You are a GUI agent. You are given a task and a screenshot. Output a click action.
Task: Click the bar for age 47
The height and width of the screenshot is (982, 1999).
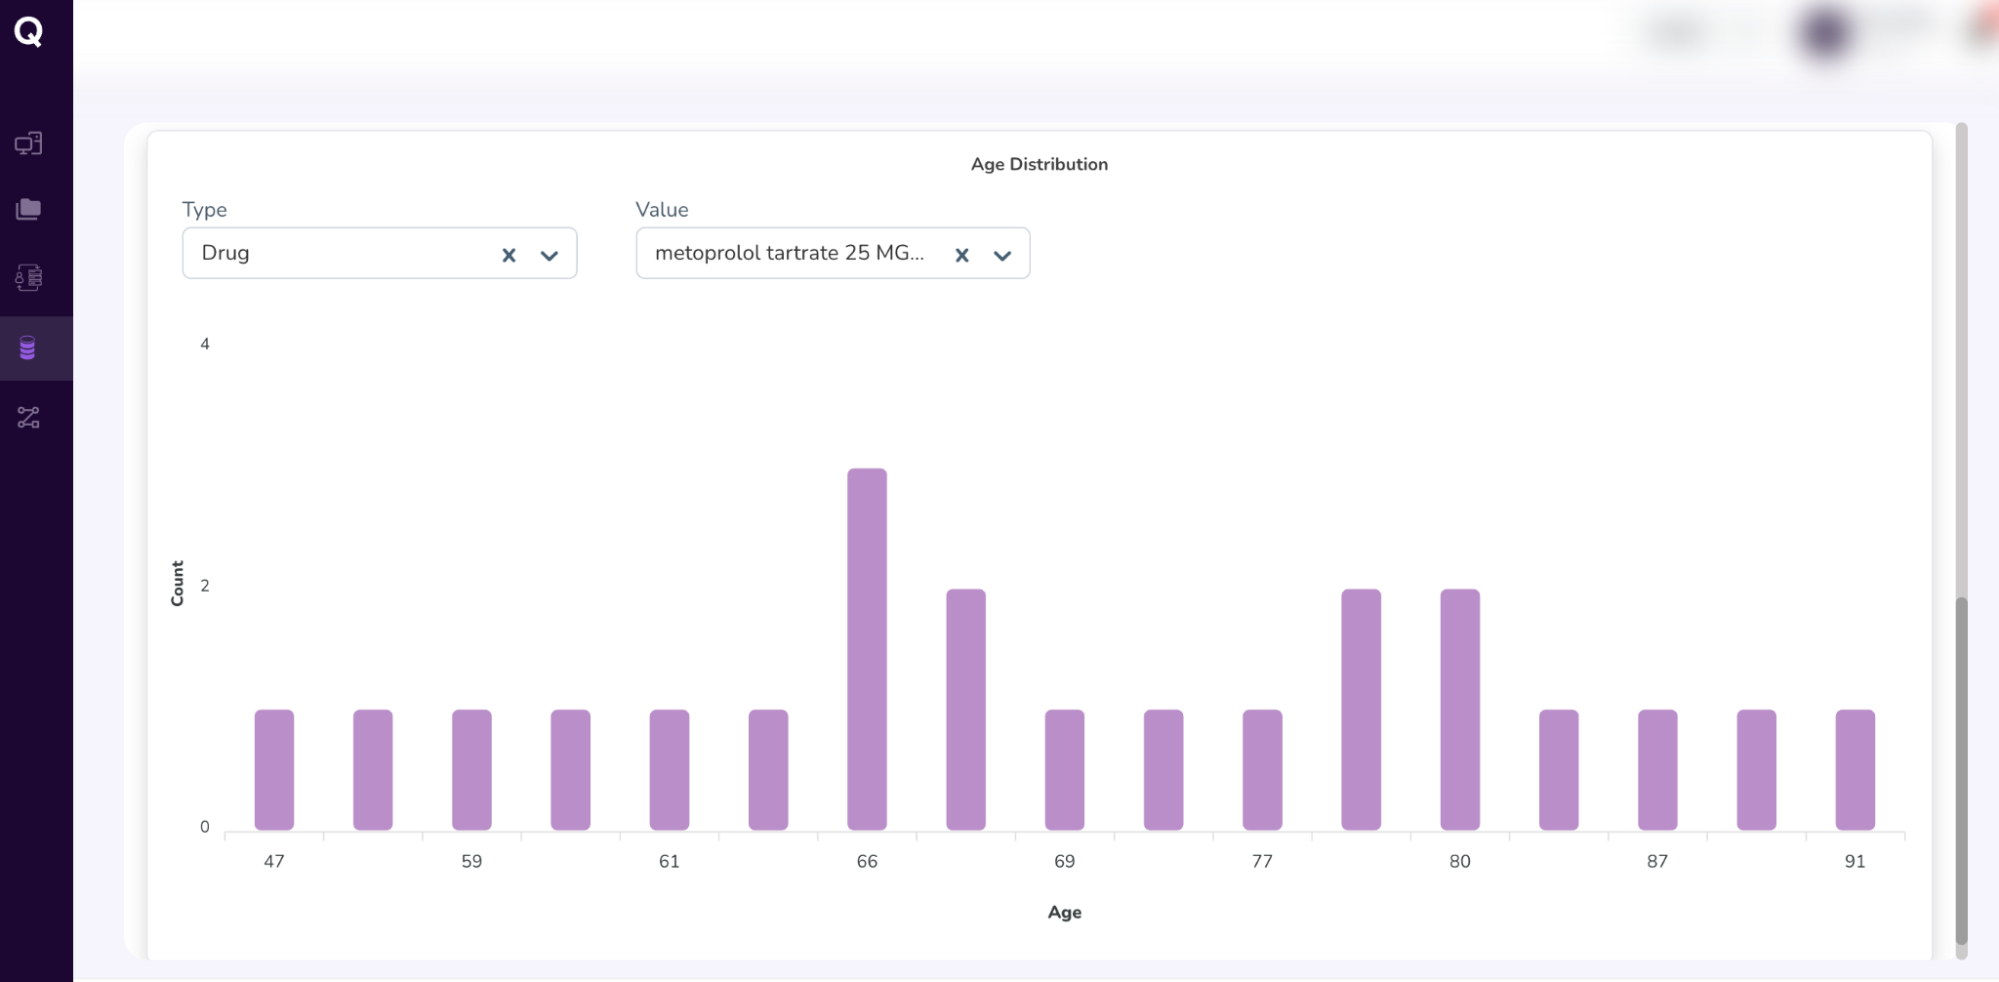pyautogui.click(x=274, y=769)
